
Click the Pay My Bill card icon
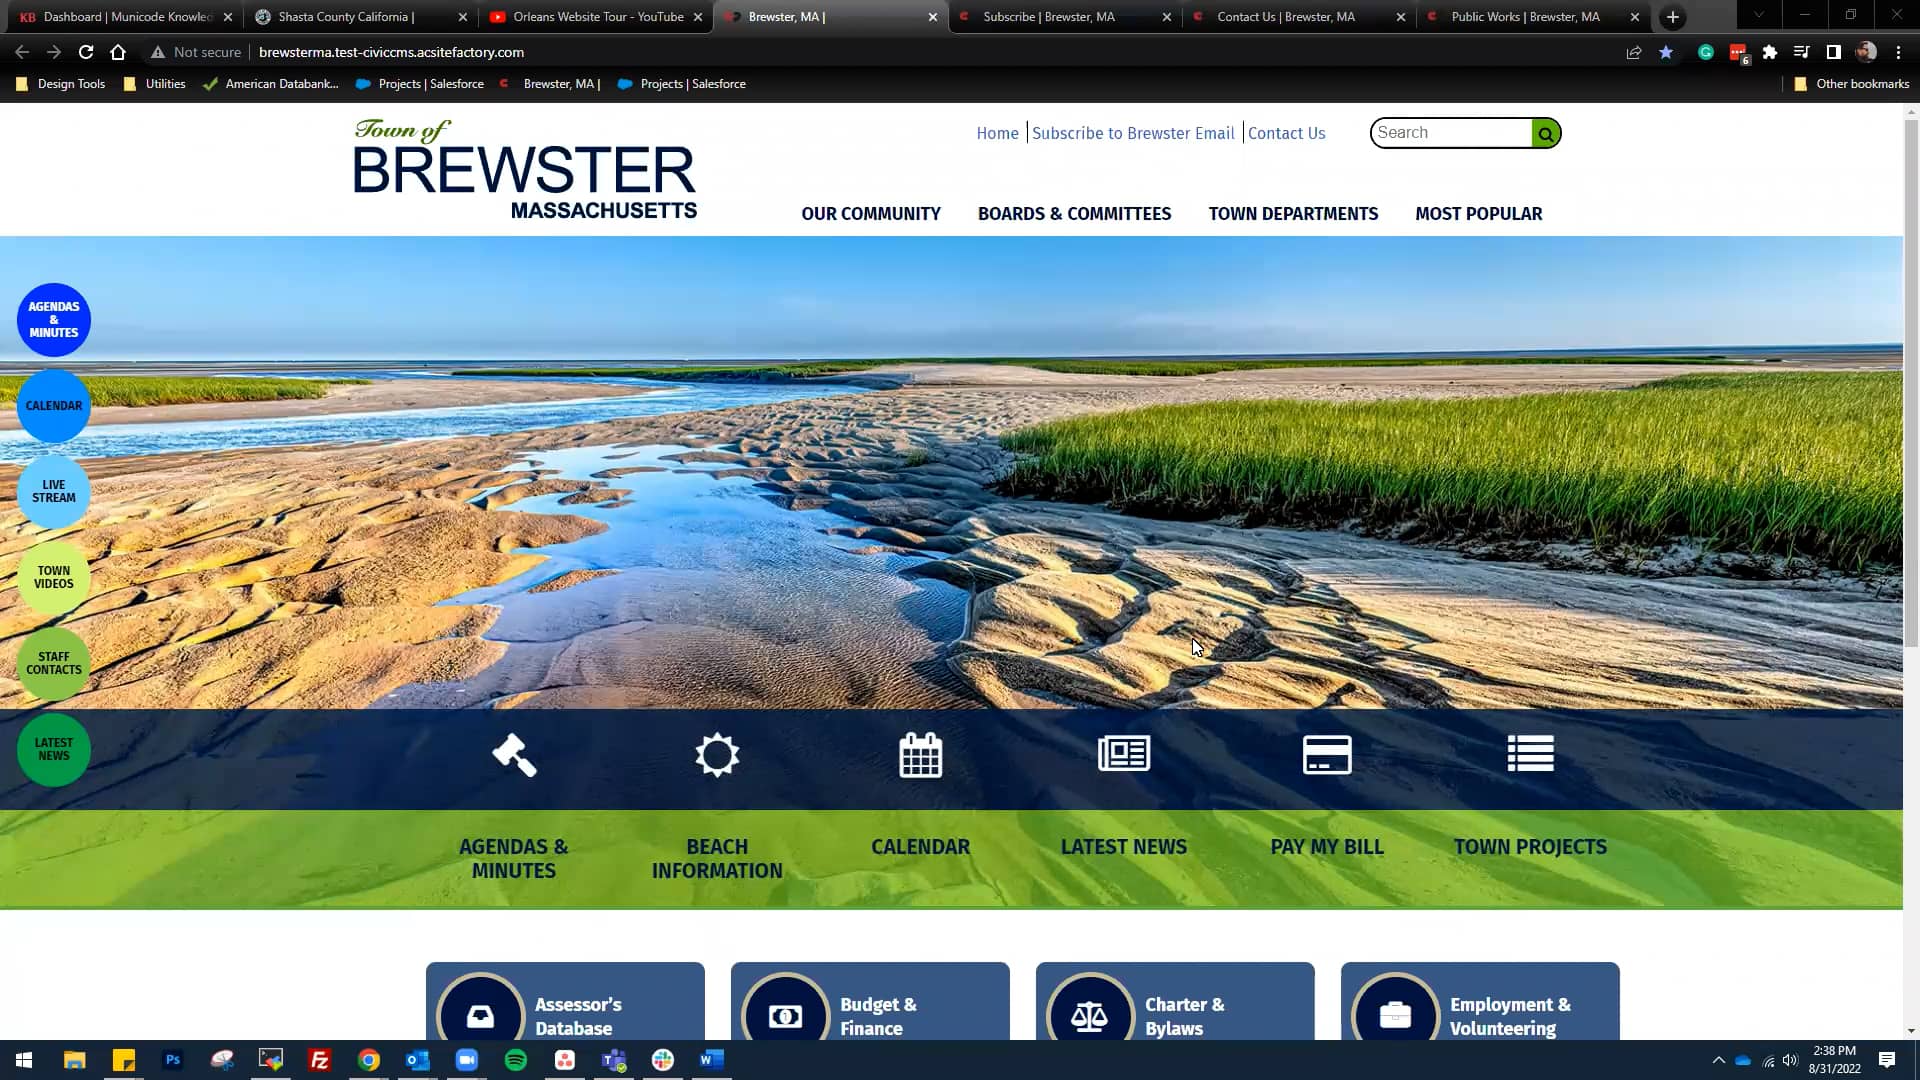coord(1327,754)
